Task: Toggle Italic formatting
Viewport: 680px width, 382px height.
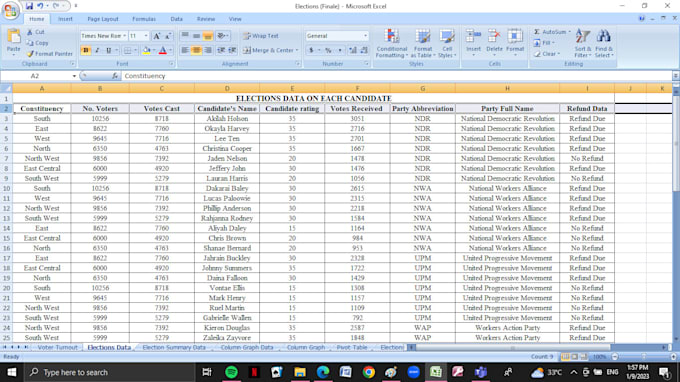Action: point(97,50)
